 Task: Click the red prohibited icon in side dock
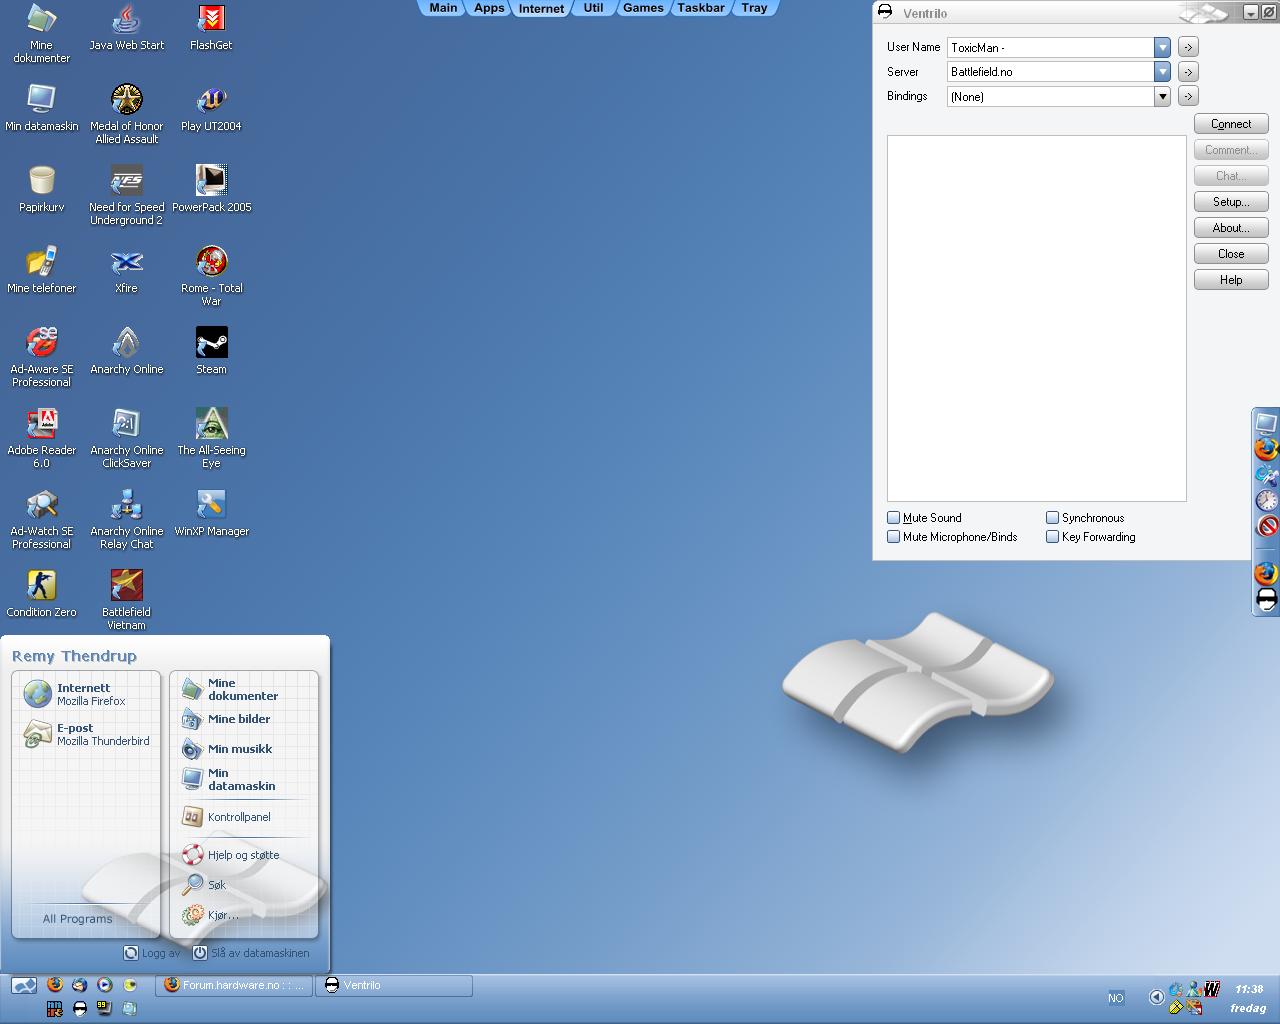click(1267, 526)
